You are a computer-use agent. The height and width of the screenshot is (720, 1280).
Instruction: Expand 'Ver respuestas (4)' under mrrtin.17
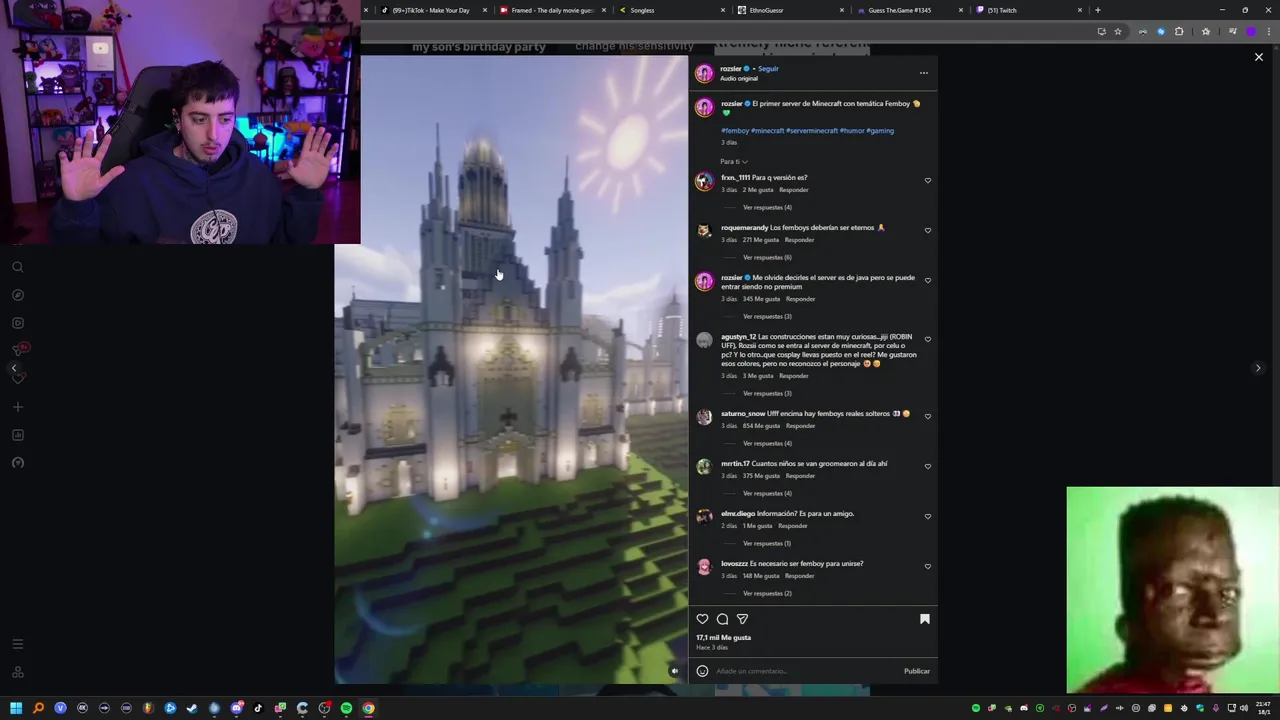click(x=767, y=493)
